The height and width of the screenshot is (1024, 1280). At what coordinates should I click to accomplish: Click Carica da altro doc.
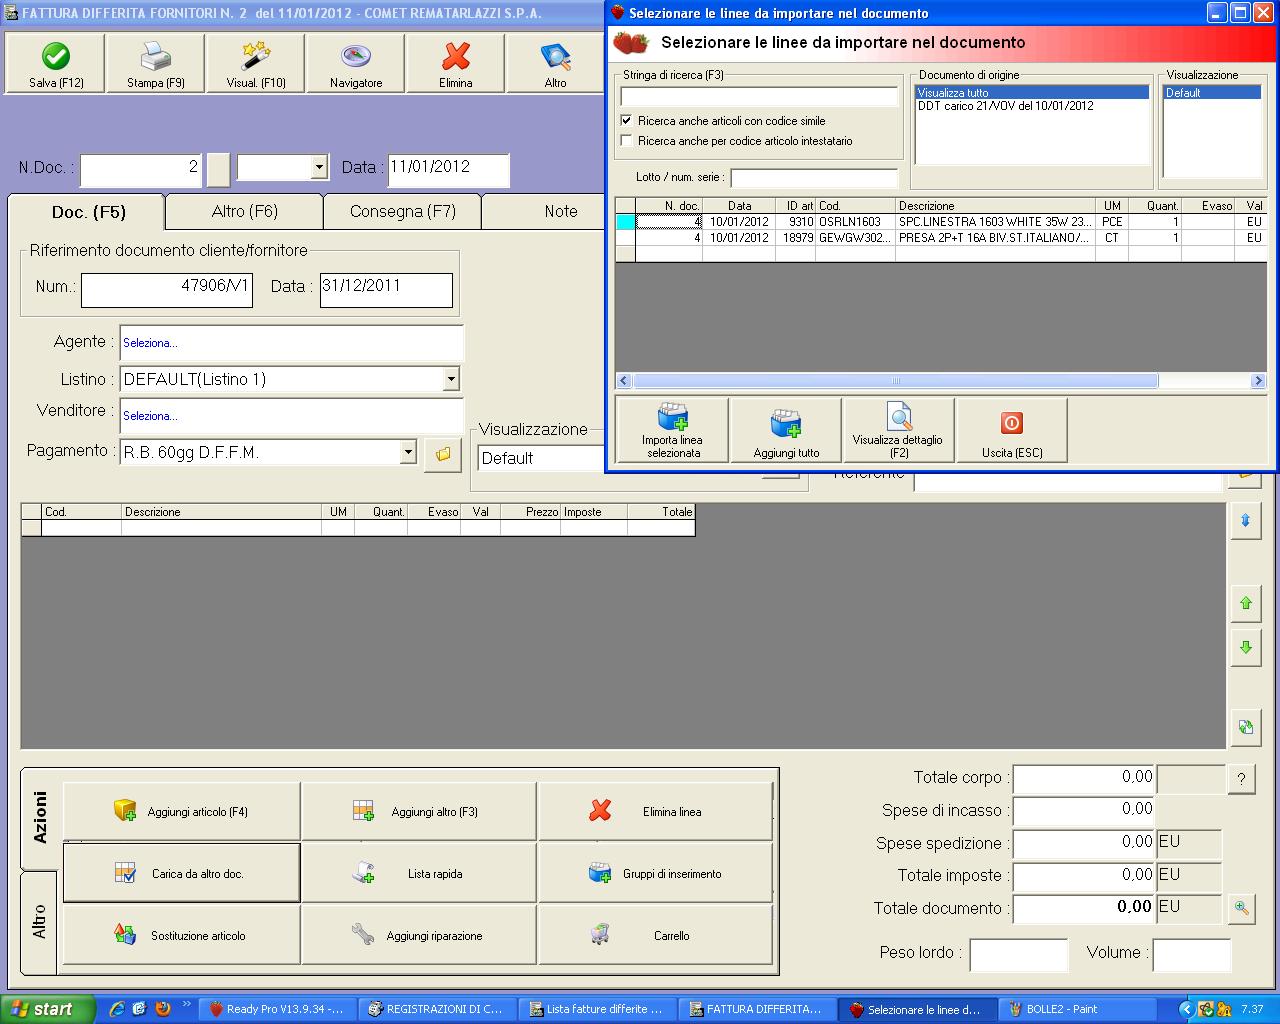[x=181, y=873]
